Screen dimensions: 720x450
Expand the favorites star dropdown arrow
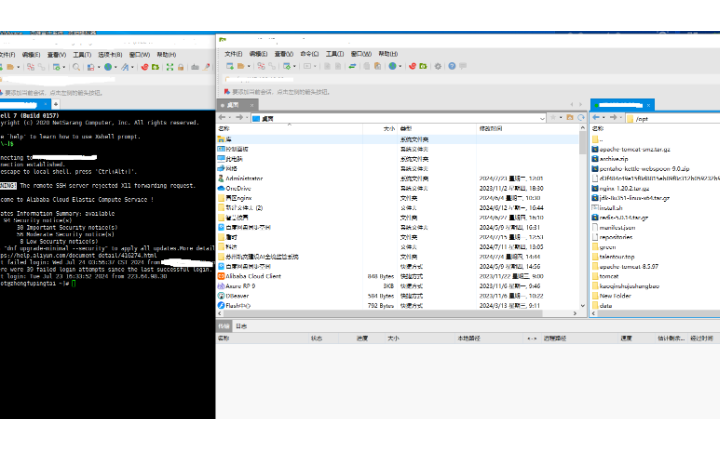point(561,118)
